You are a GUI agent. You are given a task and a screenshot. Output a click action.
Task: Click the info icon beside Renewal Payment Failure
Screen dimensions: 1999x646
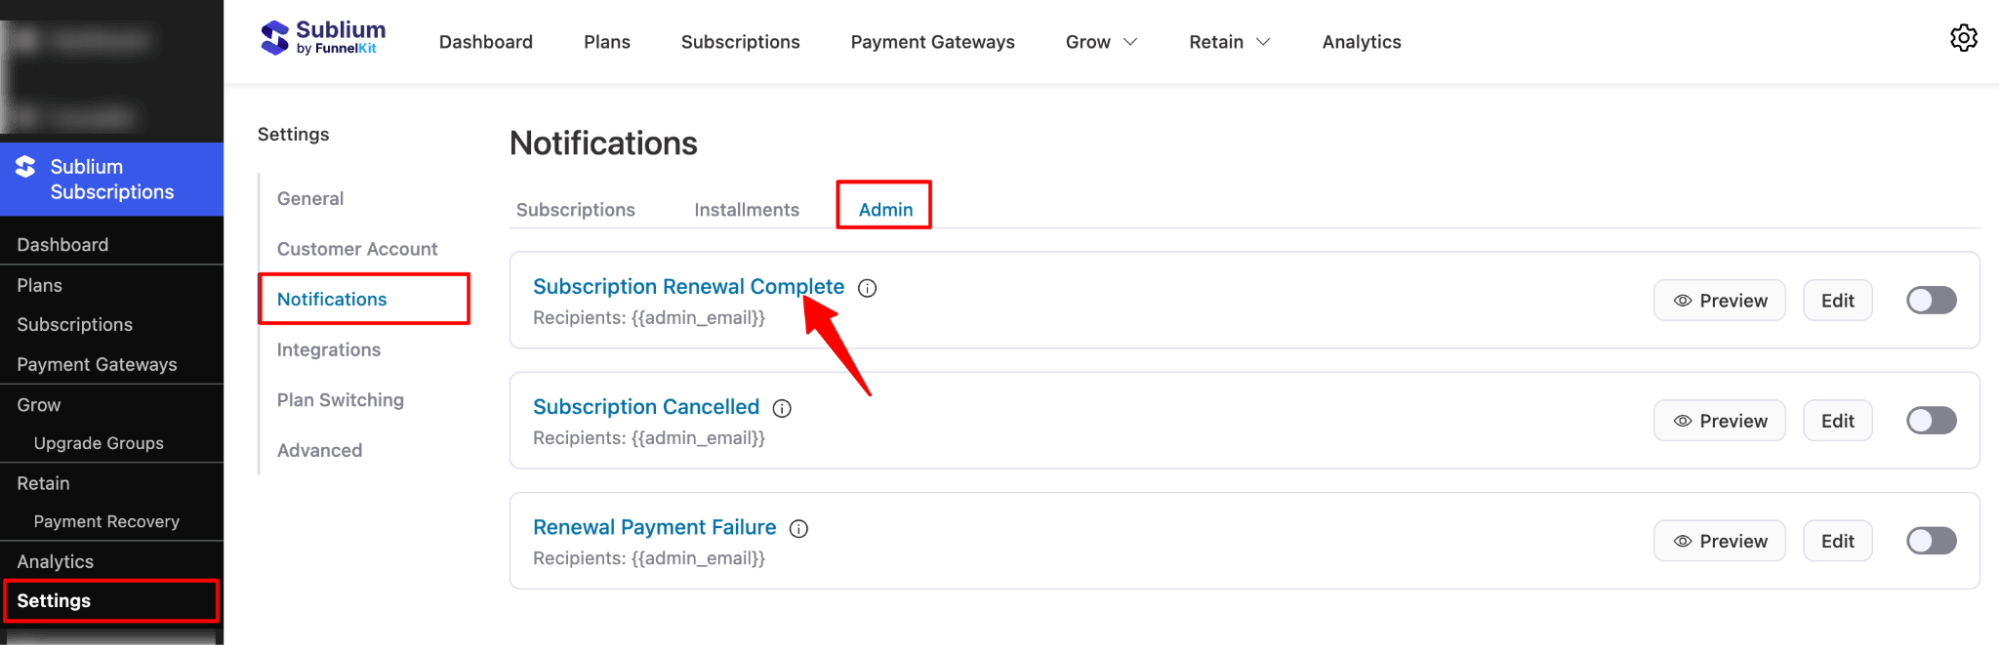[x=798, y=528]
